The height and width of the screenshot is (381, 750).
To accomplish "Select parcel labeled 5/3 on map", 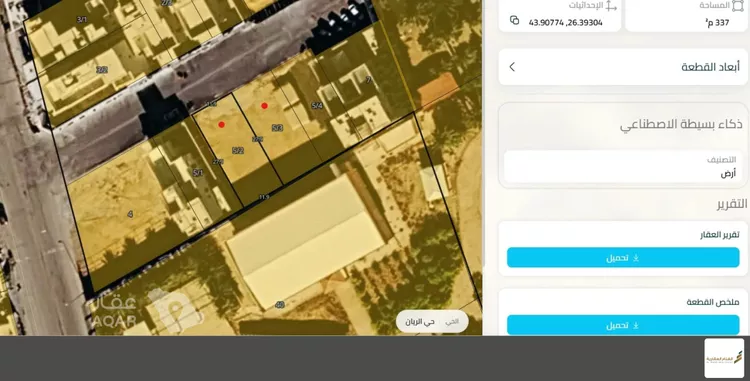I will point(277,128).
